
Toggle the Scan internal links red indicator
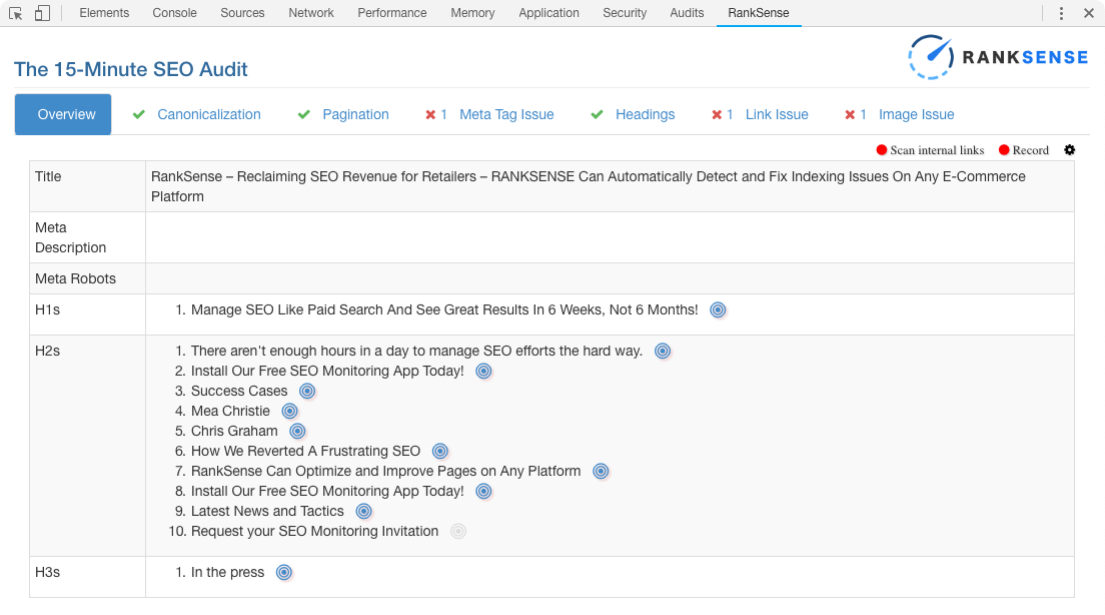(881, 150)
